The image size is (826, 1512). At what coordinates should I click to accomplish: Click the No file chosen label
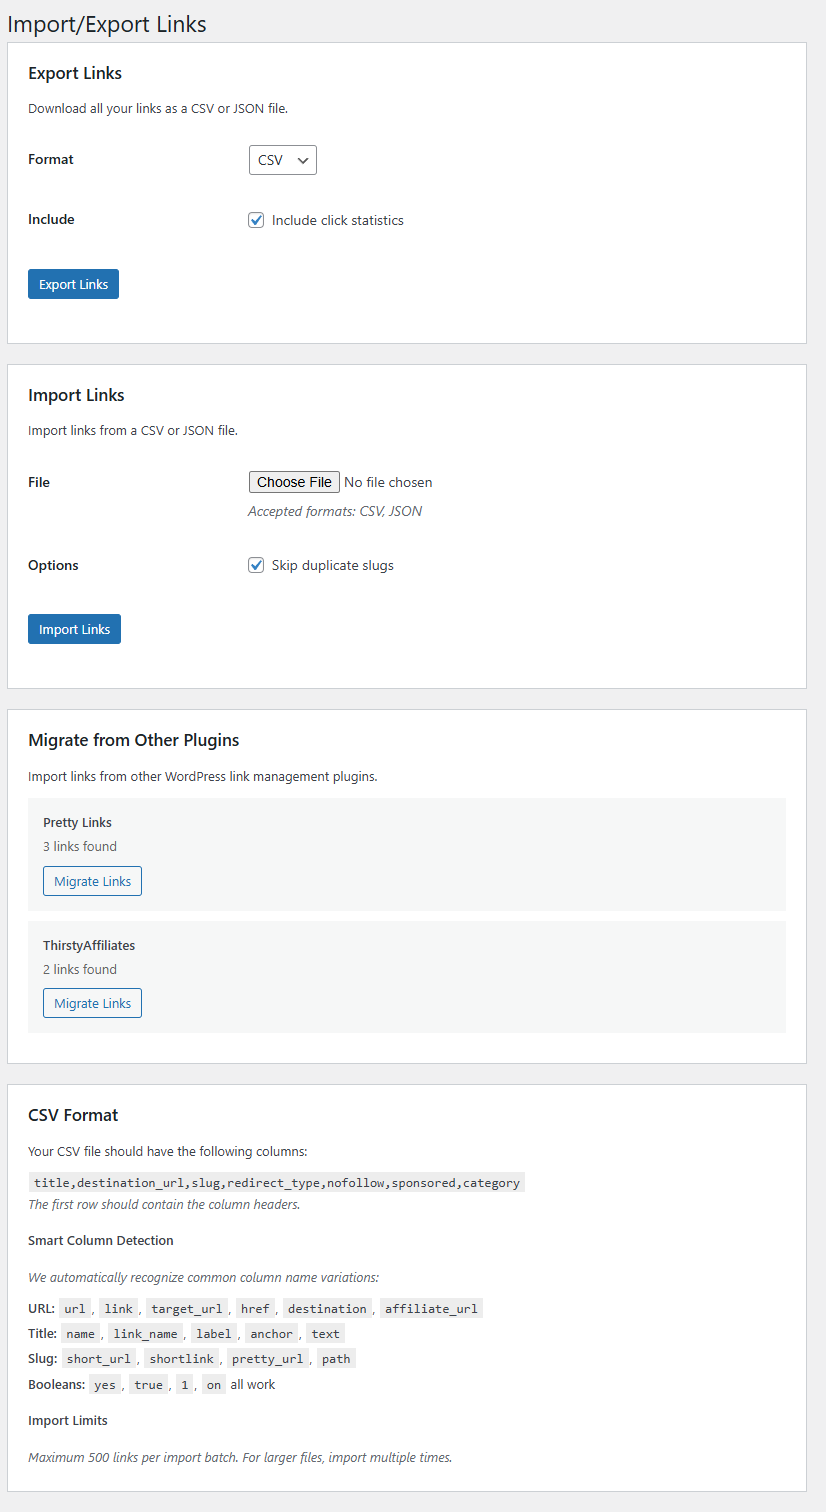pyautogui.click(x=388, y=481)
